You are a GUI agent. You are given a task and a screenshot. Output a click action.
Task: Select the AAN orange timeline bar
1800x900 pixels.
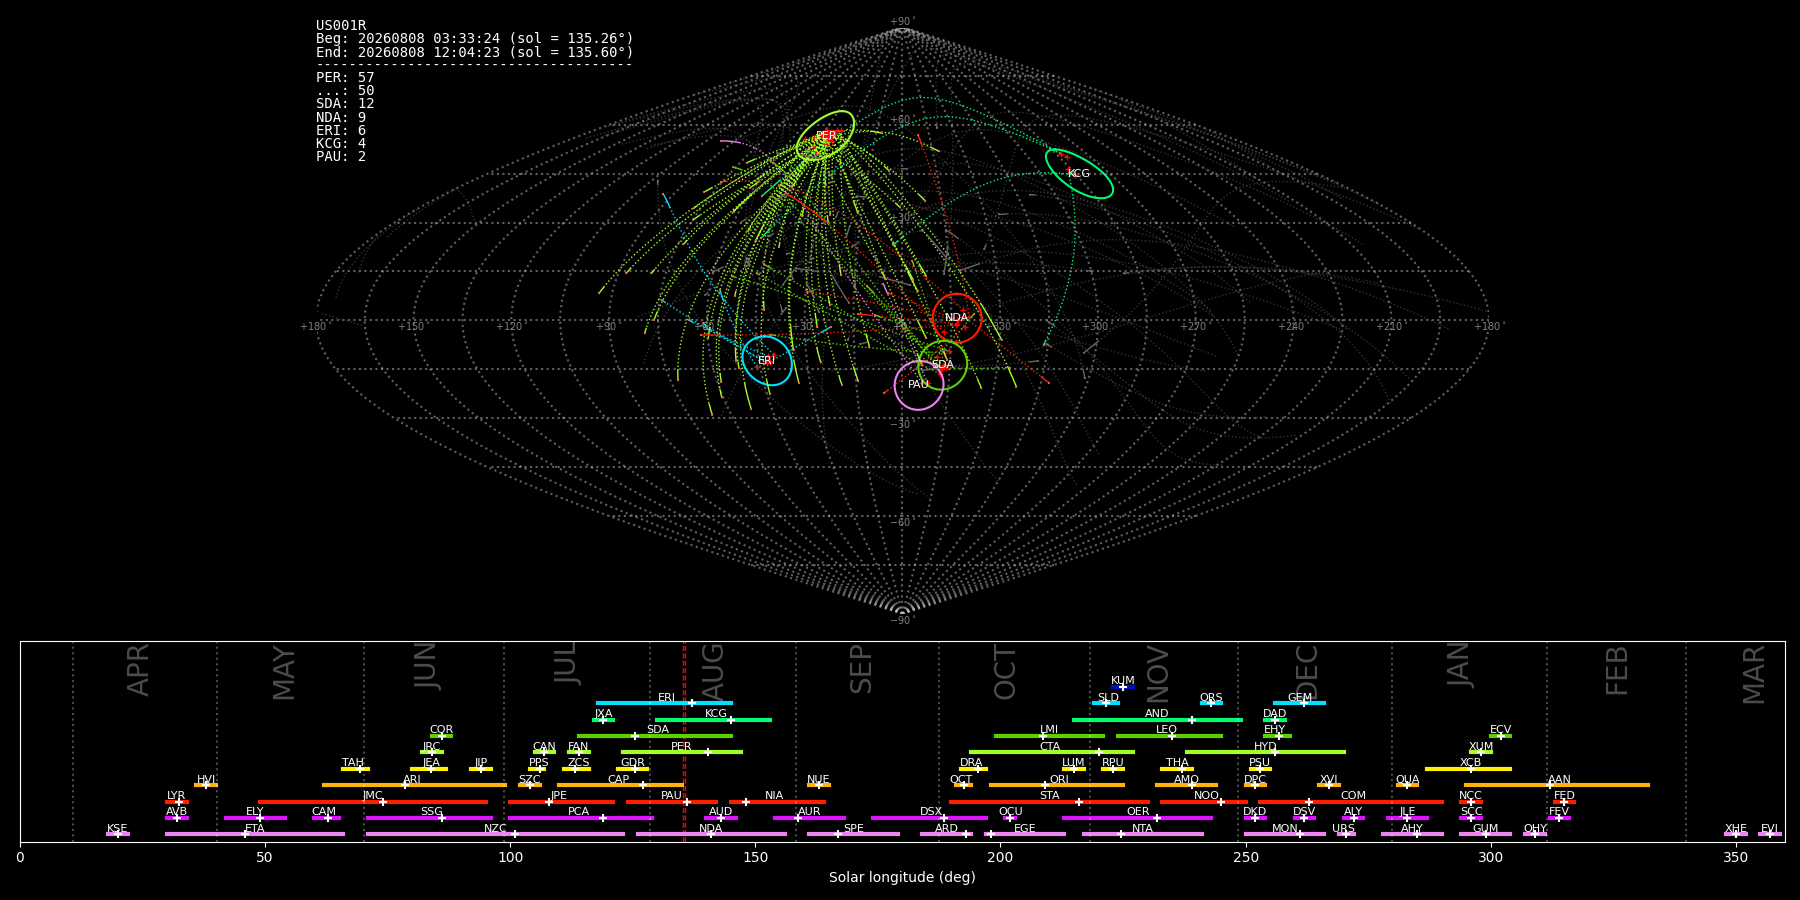pos(1557,785)
